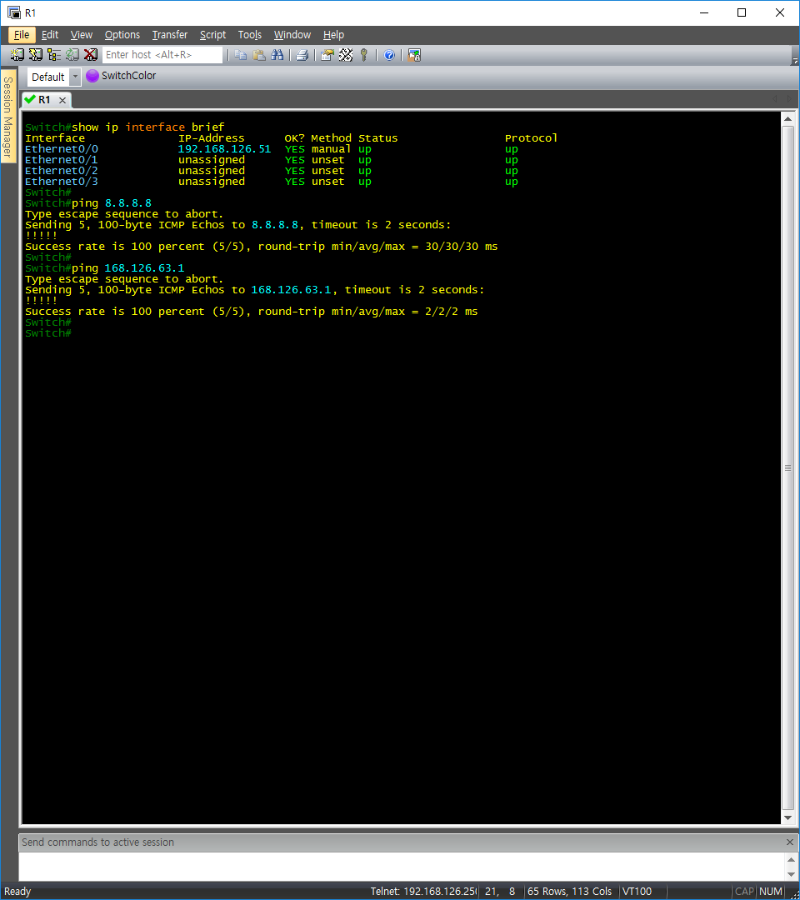Click the Enter host input field
800x900 pixels.
(162, 55)
